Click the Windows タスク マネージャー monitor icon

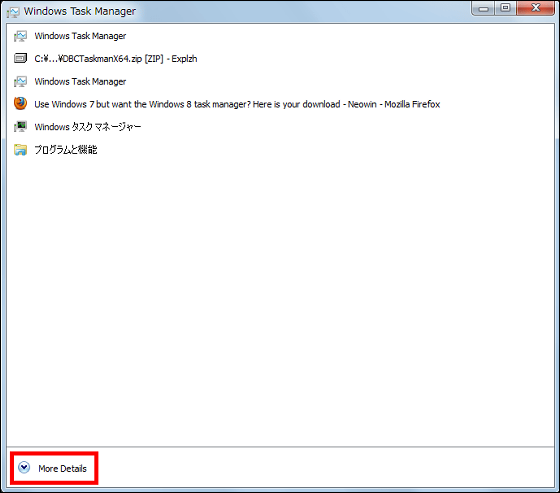pos(20,126)
